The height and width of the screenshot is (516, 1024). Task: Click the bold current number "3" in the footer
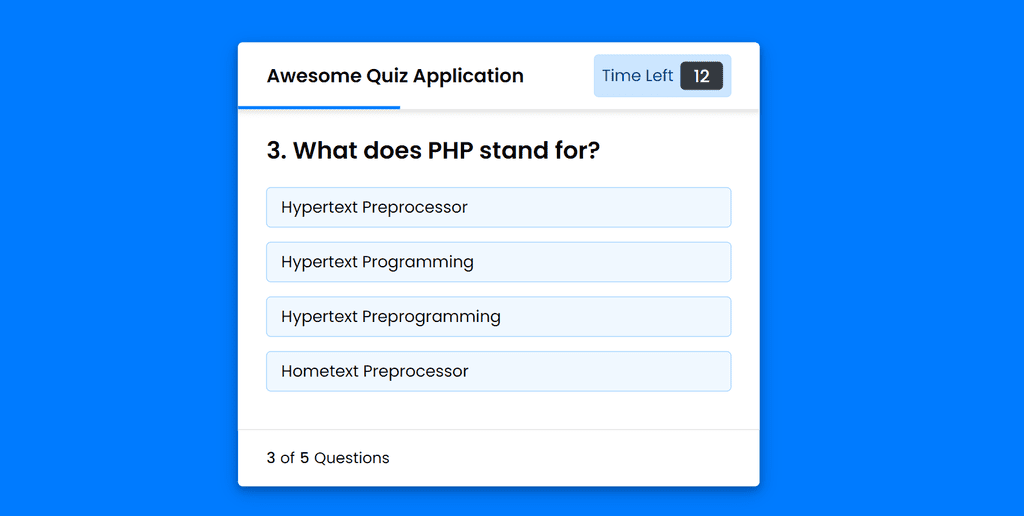271,458
